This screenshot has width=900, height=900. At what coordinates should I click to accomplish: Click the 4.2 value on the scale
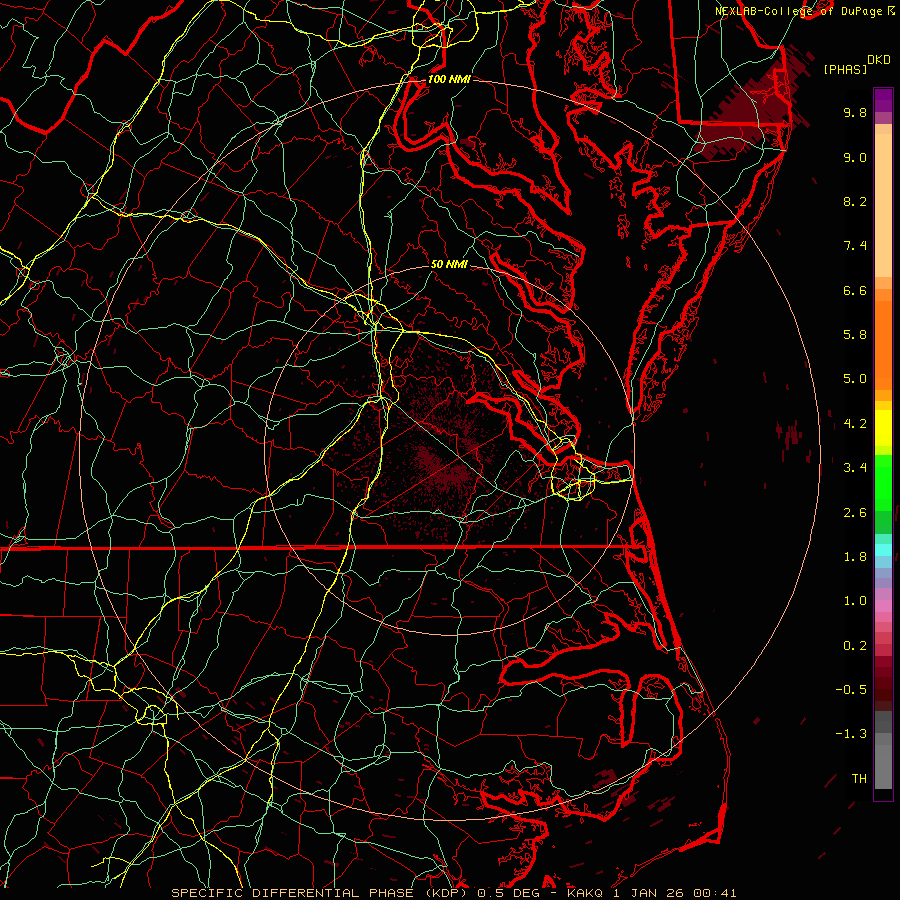(x=855, y=424)
